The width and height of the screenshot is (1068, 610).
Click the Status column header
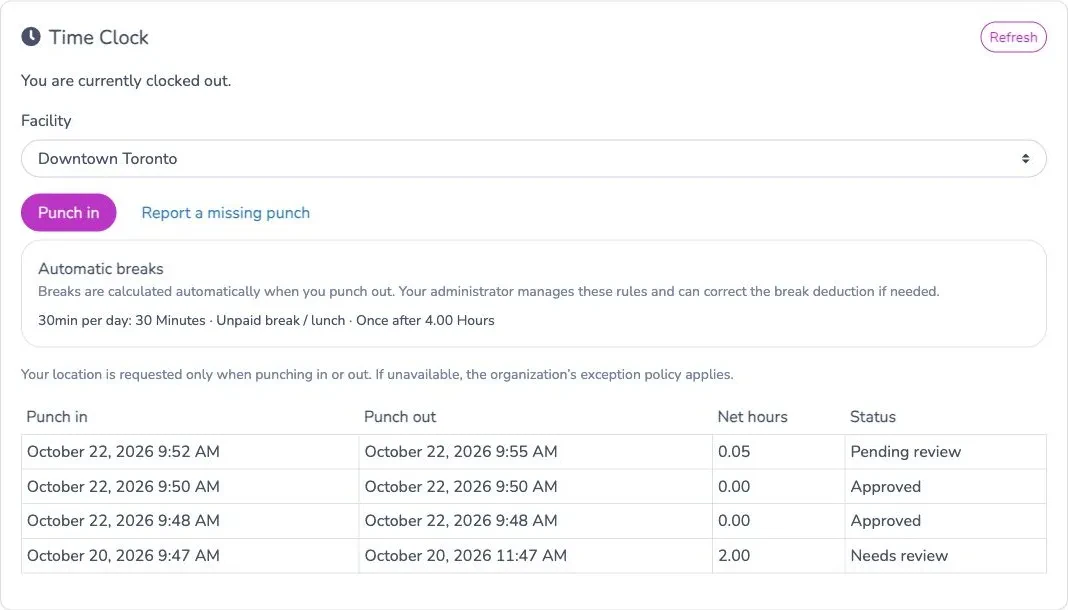click(x=873, y=417)
